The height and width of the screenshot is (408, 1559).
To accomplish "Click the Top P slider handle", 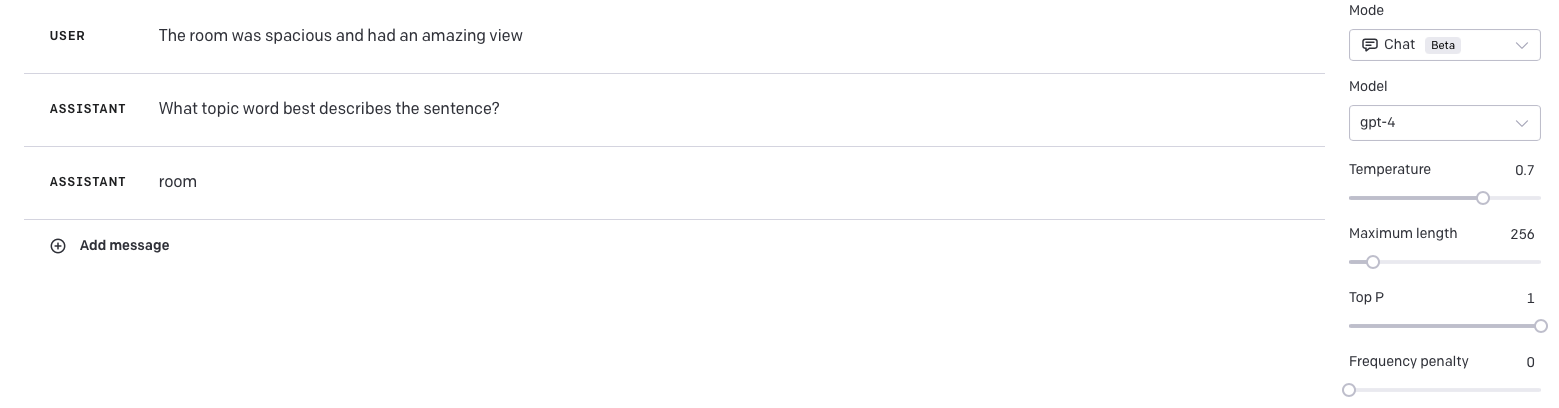I will pos(1540,326).
